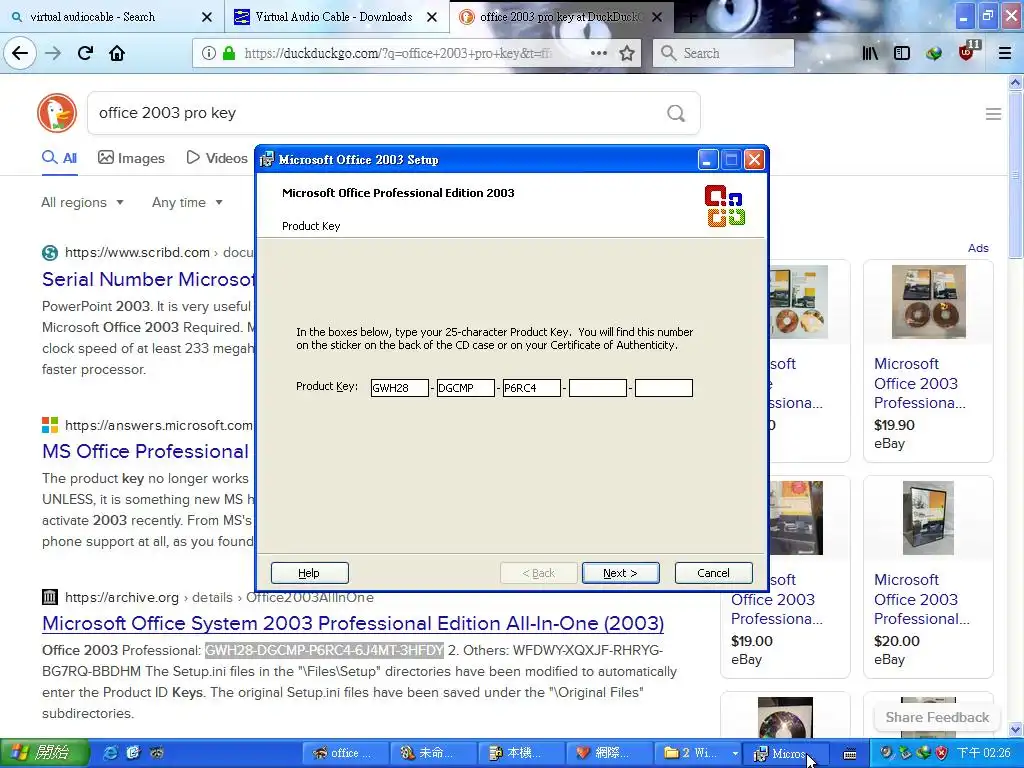Viewport: 1024px width, 768px height.
Task: Click Next in Office Setup dialog
Action: point(620,573)
